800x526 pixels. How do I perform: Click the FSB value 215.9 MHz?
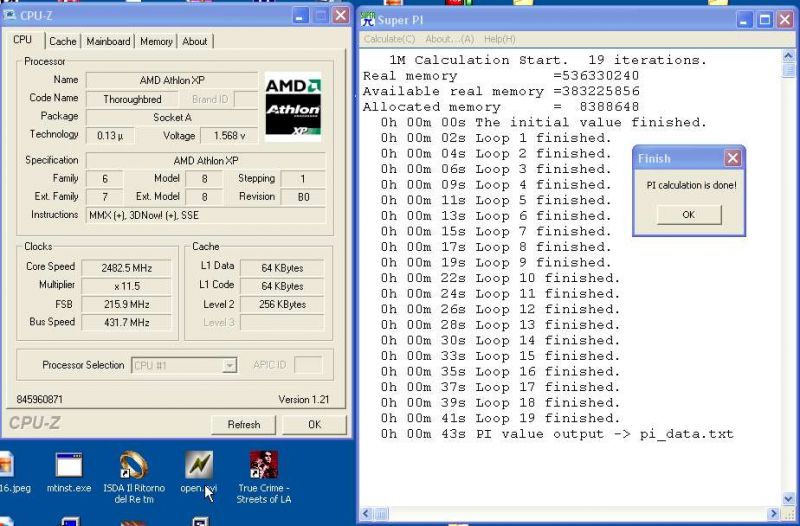pos(127,305)
